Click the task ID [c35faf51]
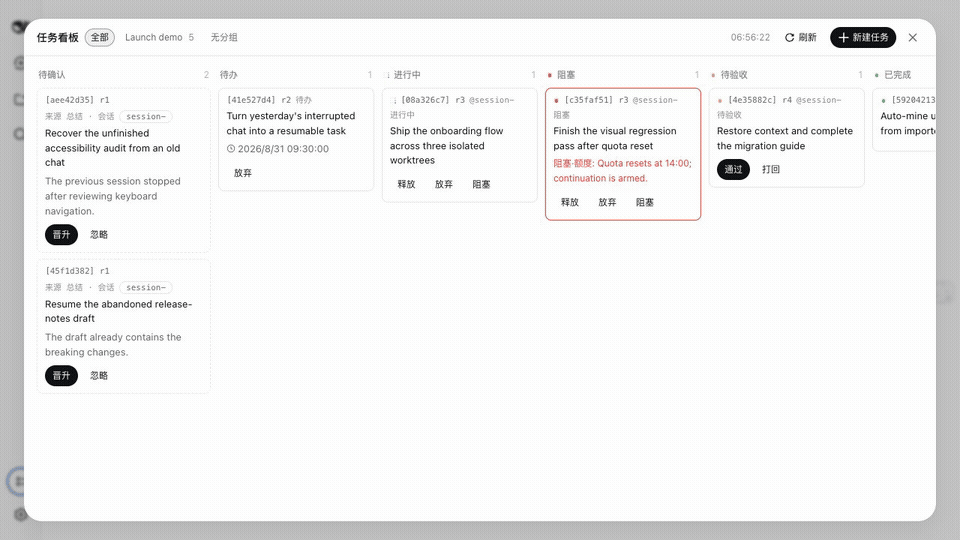 [x=588, y=100]
